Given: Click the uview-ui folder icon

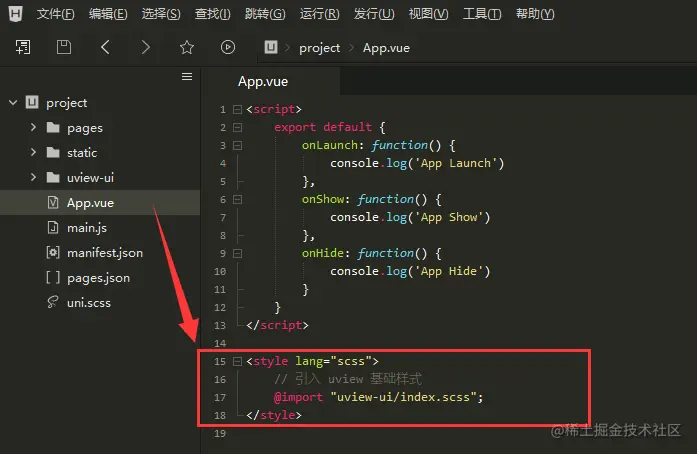Looking at the screenshot, I should (53, 177).
